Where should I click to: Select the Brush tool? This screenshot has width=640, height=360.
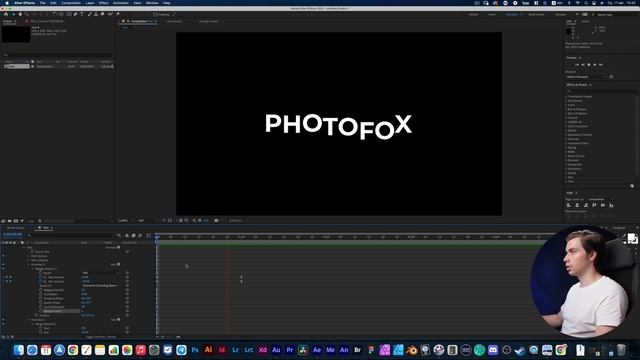pyautogui.click(x=90, y=14)
